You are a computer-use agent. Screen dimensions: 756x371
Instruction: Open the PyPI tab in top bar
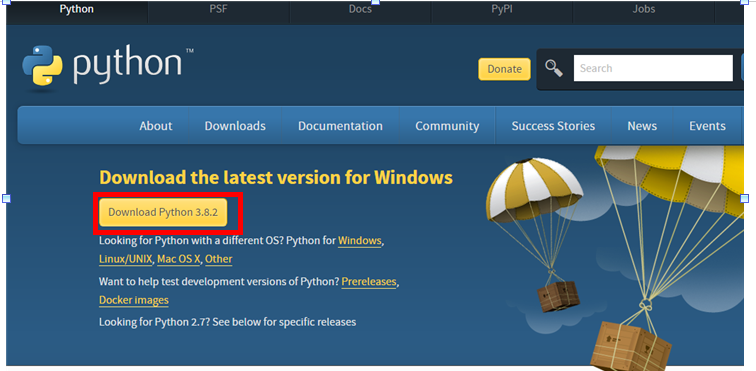point(502,9)
